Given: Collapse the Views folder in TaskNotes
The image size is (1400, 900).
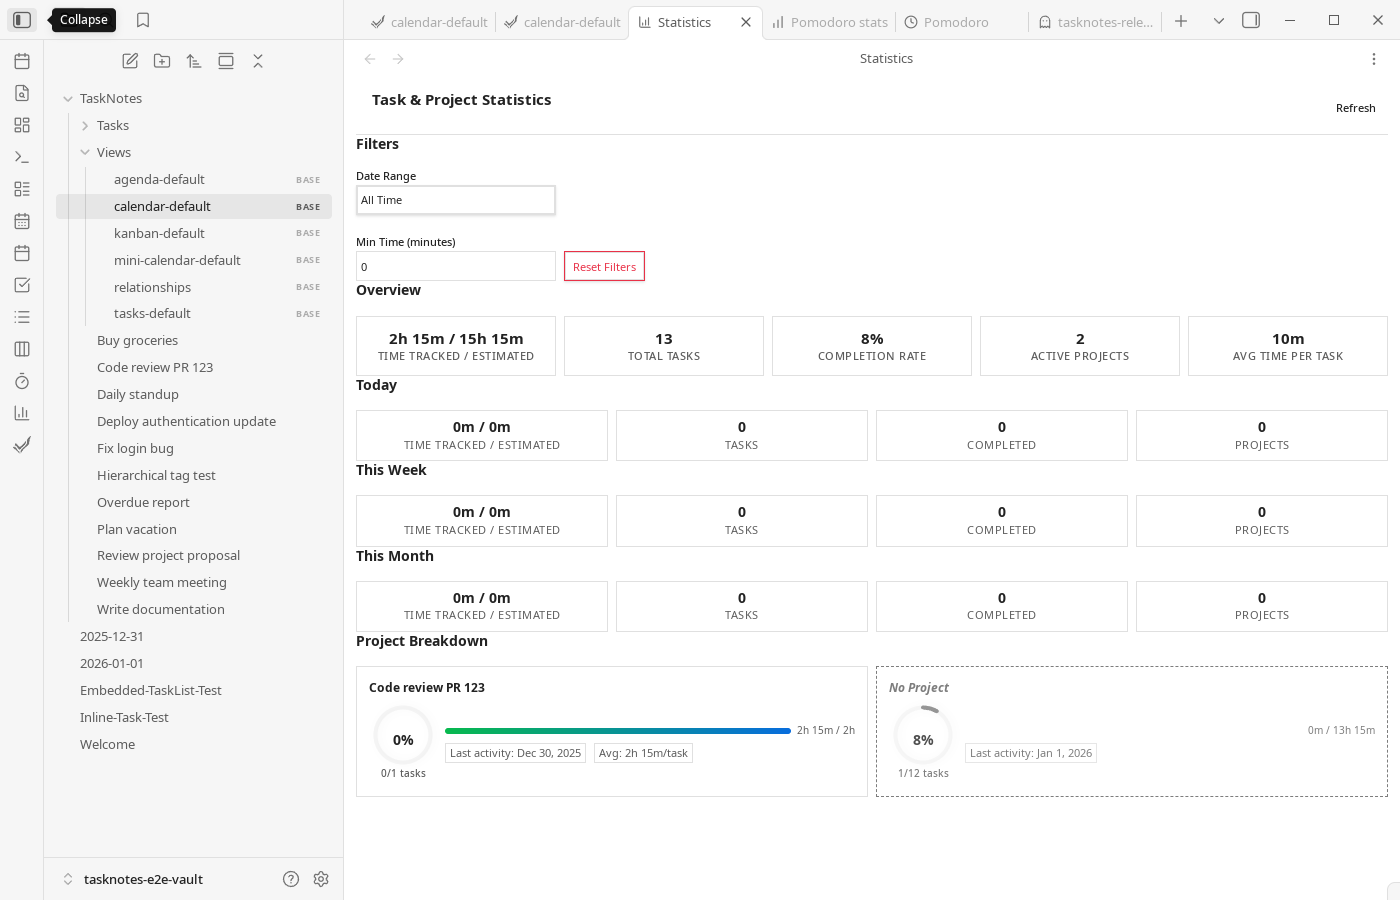Looking at the screenshot, I should [x=86, y=152].
